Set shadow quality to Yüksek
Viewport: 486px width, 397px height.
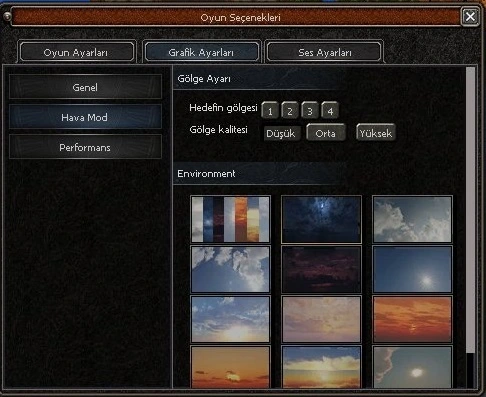click(376, 133)
